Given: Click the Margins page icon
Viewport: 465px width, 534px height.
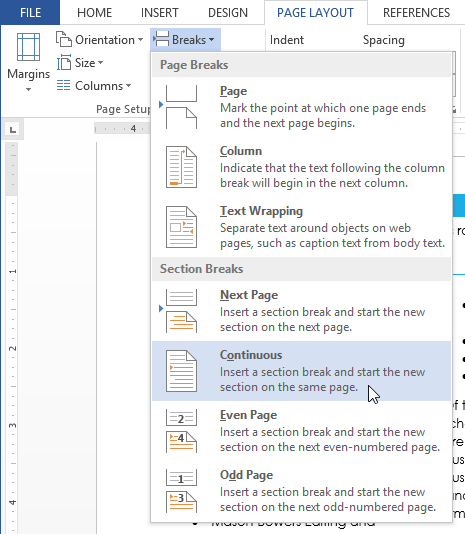Looking at the screenshot, I should point(28,47).
